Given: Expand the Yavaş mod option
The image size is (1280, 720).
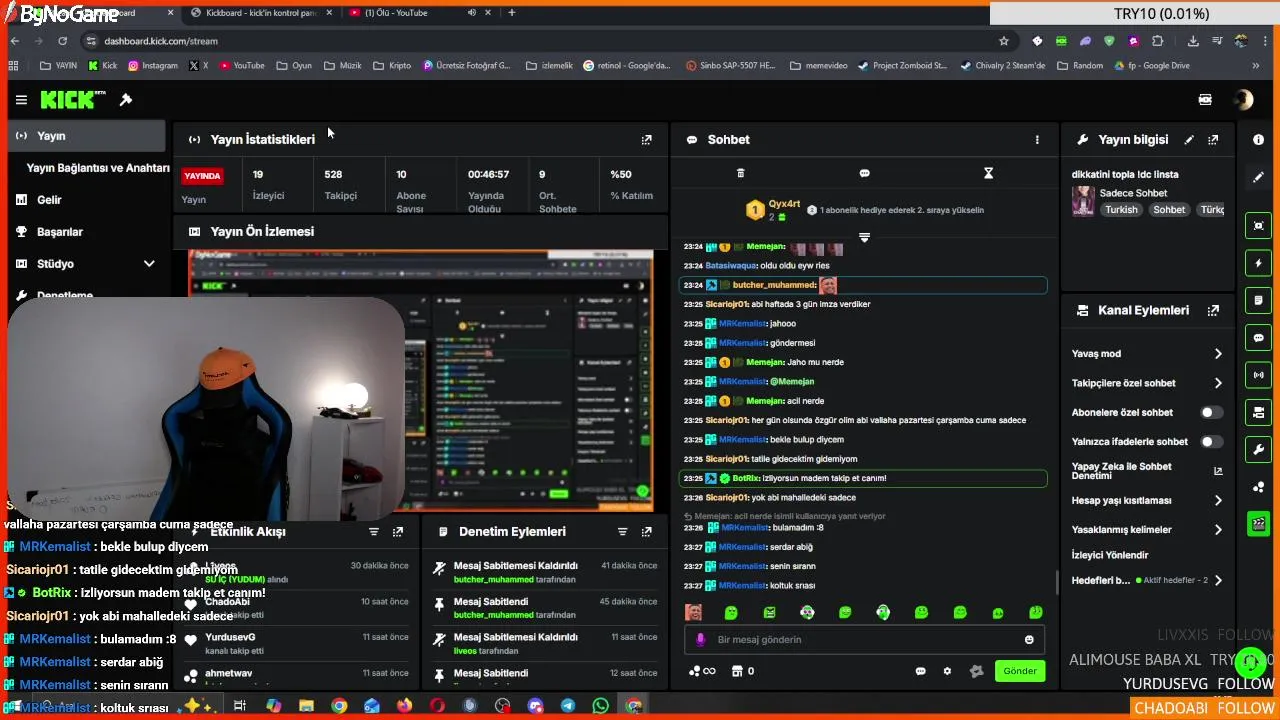Looking at the screenshot, I should 1218,354.
